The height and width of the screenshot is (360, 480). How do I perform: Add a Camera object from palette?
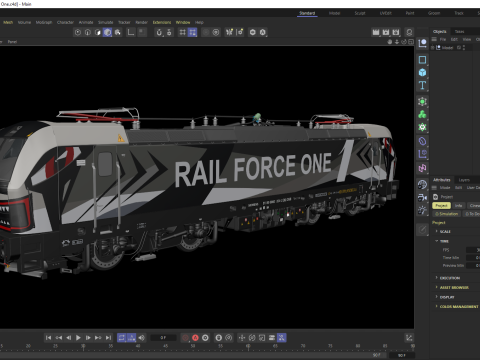(422, 197)
